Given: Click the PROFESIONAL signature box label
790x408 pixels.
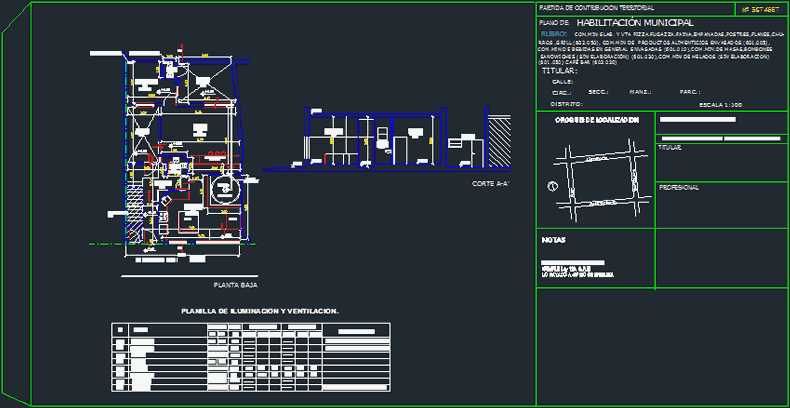Looking at the screenshot, I should point(679,187).
